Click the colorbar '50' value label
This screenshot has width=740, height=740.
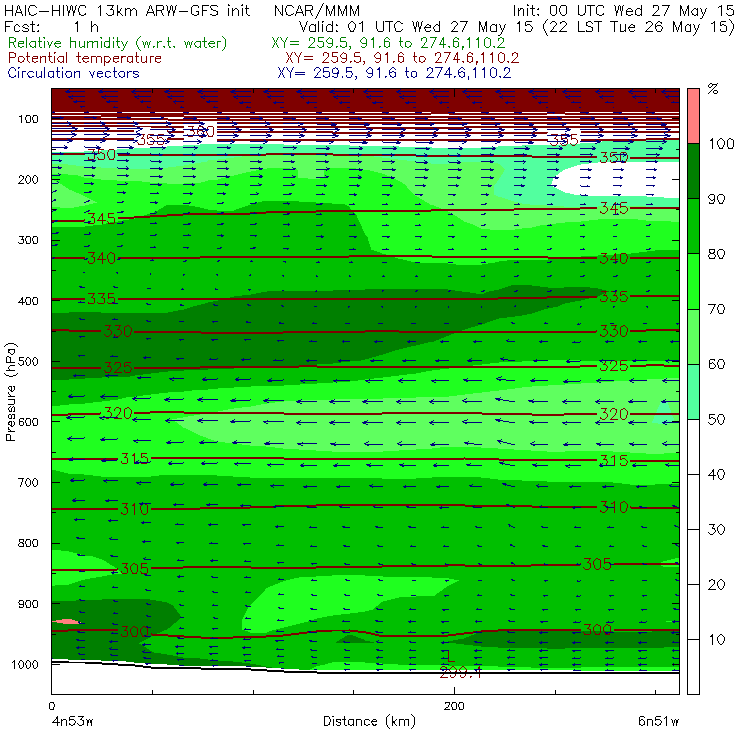point(716,420)
